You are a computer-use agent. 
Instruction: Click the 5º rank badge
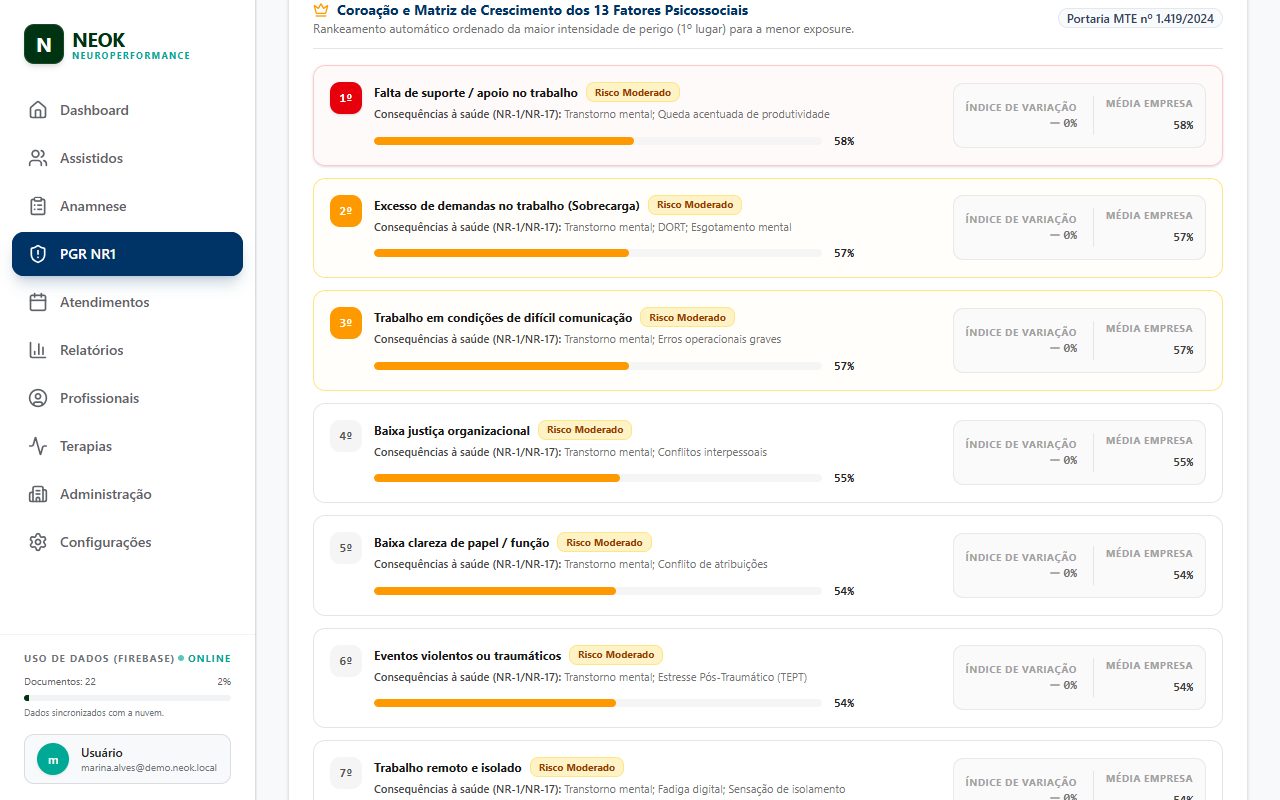(x=346, y=548)
